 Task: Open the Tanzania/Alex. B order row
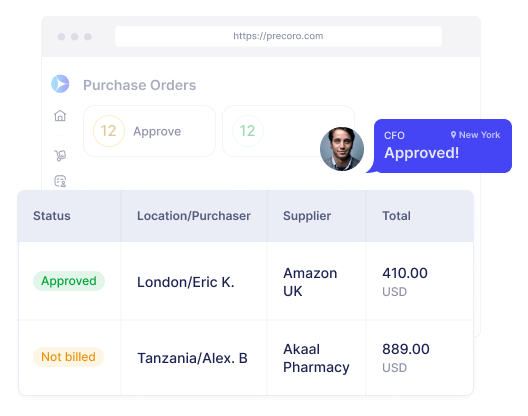tap(246, 358)
